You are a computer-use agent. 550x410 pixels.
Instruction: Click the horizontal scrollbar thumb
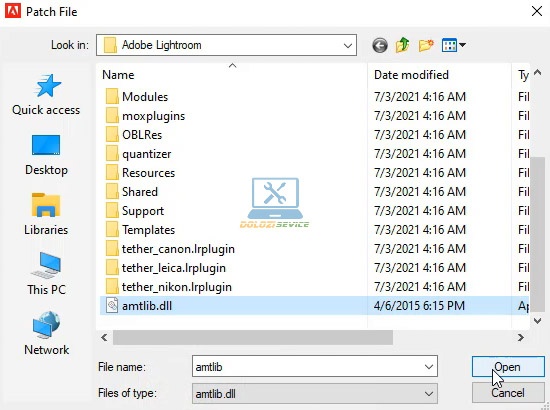pyautogui.click(x=253, y=337)
